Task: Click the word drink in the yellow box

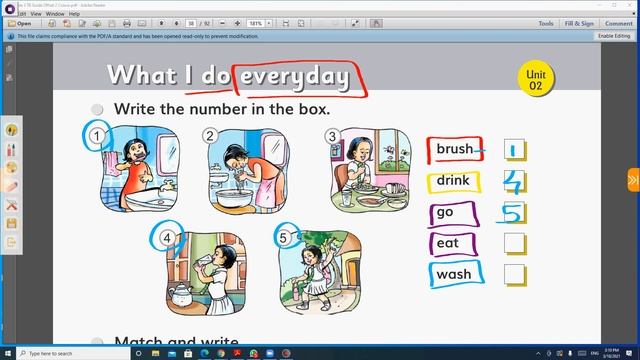Action: pyautogui.click(x=453, y=180)
